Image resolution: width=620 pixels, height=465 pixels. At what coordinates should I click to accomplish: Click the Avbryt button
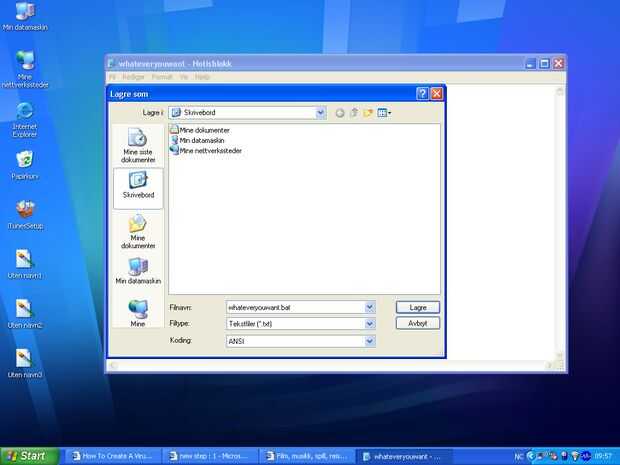(x=418, y=323)
